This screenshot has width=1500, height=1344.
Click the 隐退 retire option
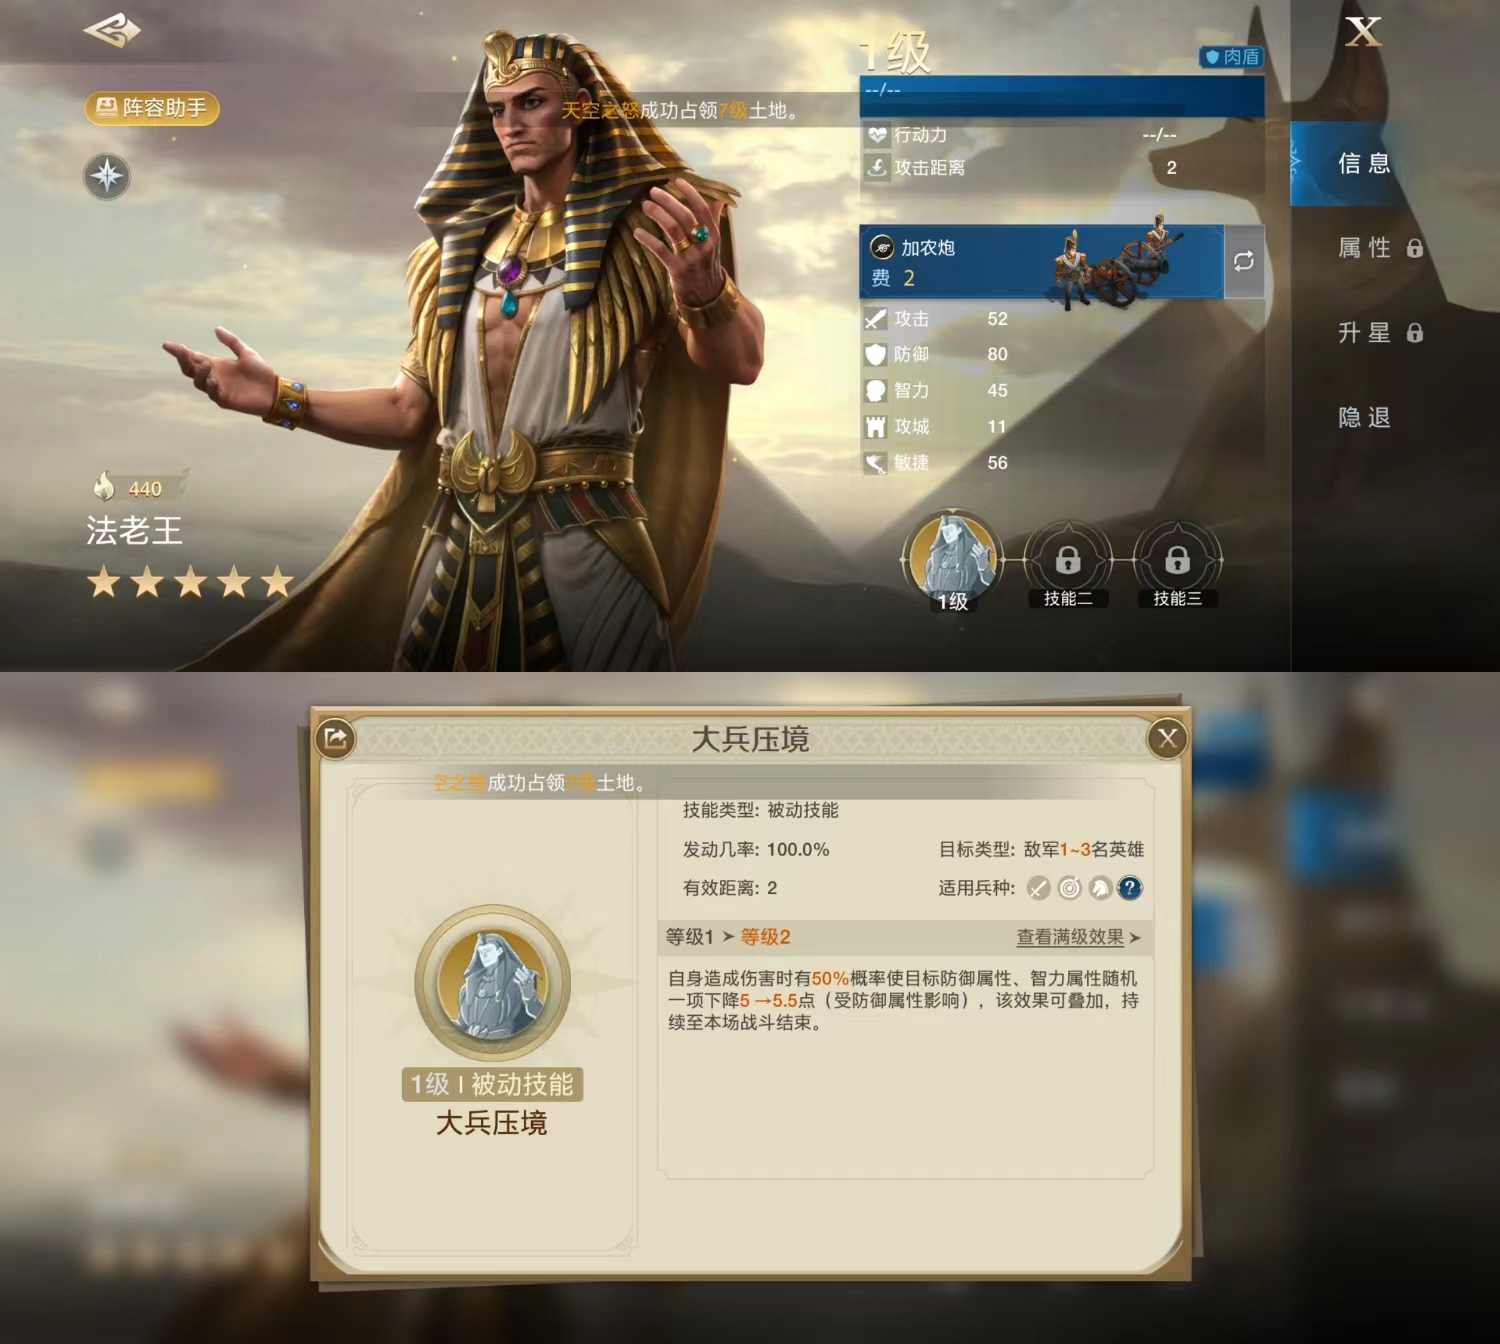tap(1364, 417)
